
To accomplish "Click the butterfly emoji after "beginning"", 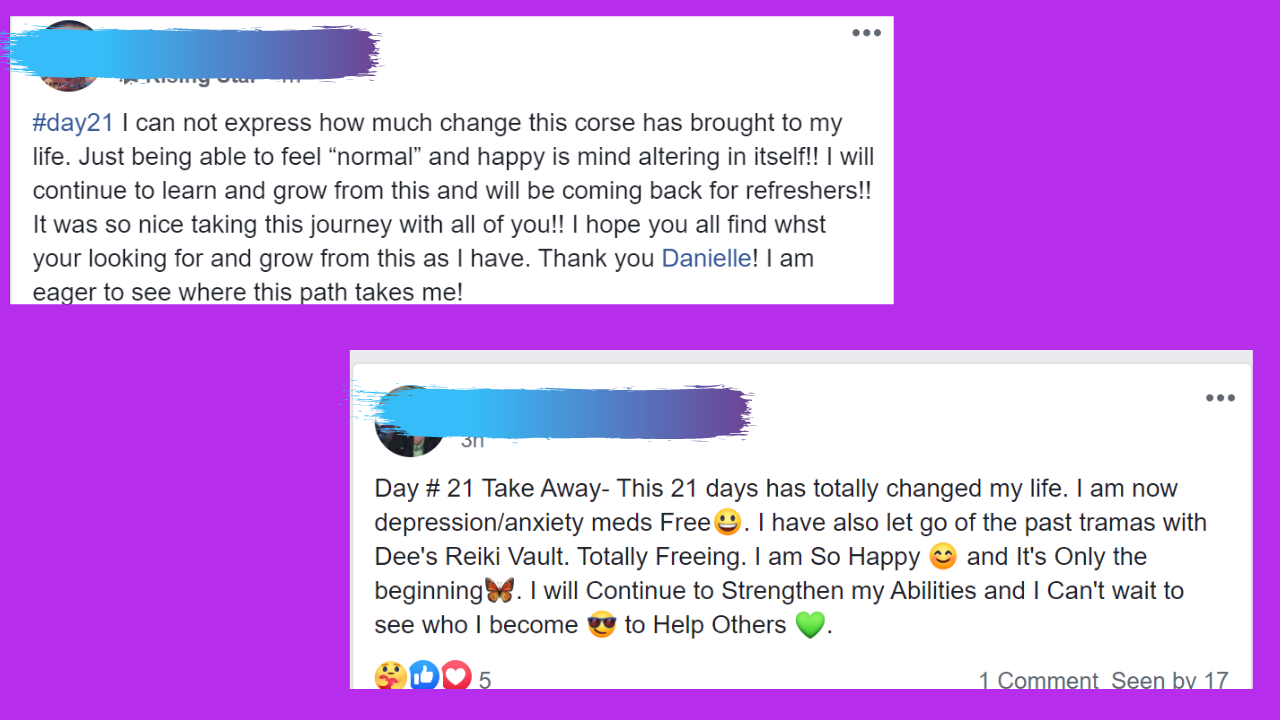I will (500, 590).
